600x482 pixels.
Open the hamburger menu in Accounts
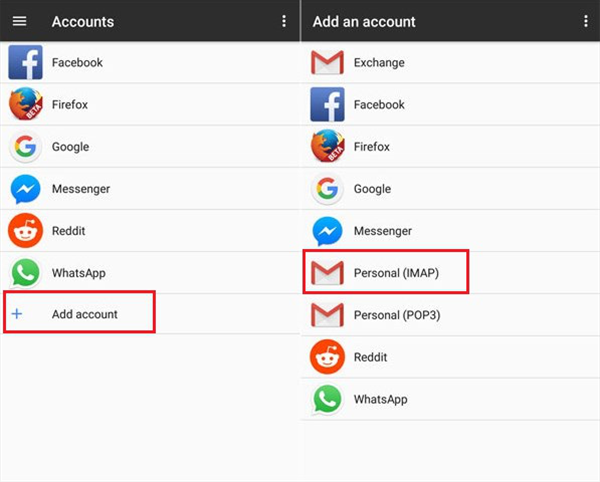[19, 21]
